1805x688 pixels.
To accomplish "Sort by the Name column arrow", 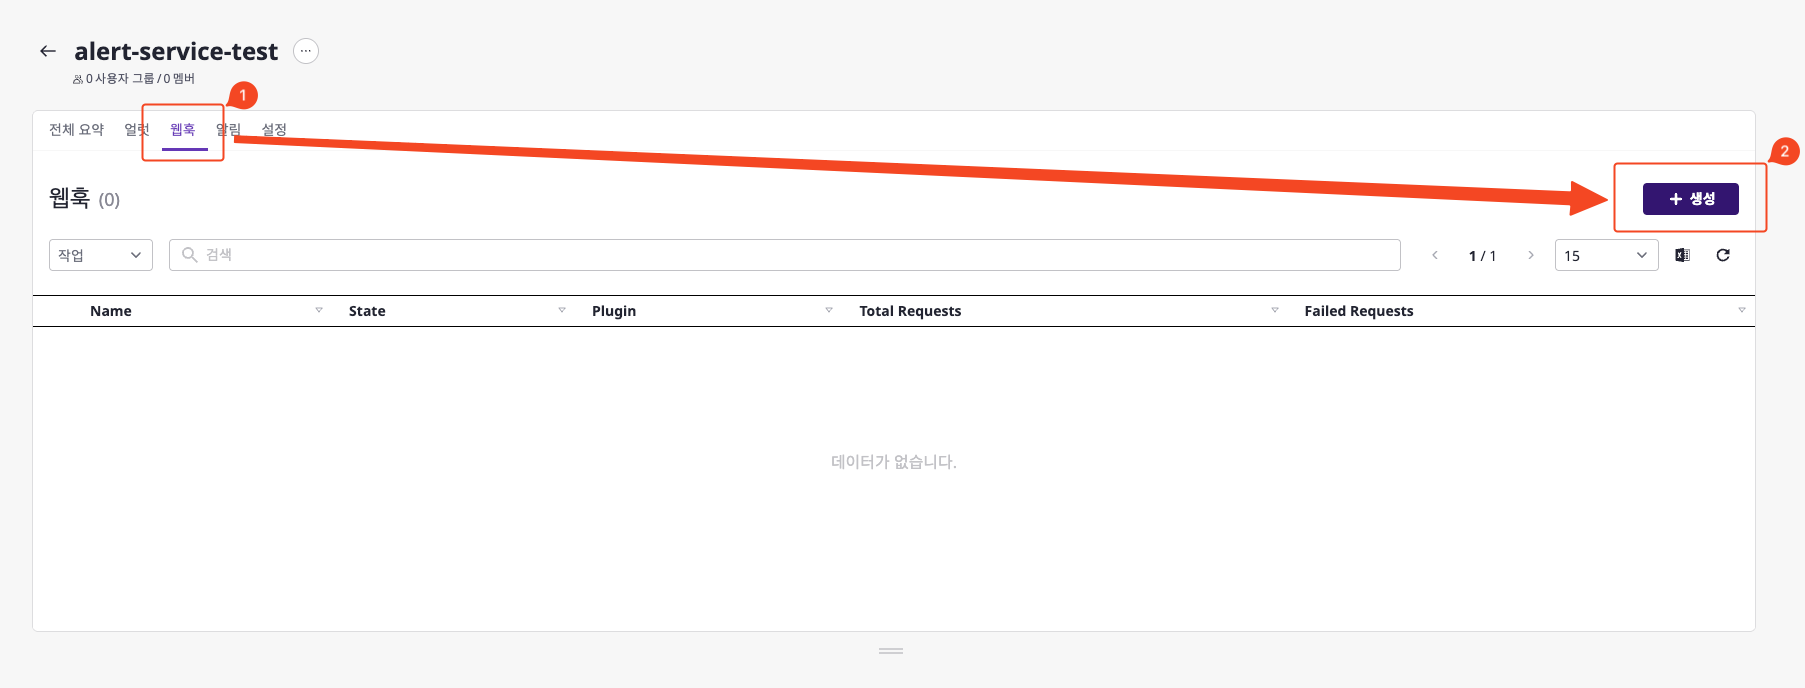I will [x=319, y=310].
